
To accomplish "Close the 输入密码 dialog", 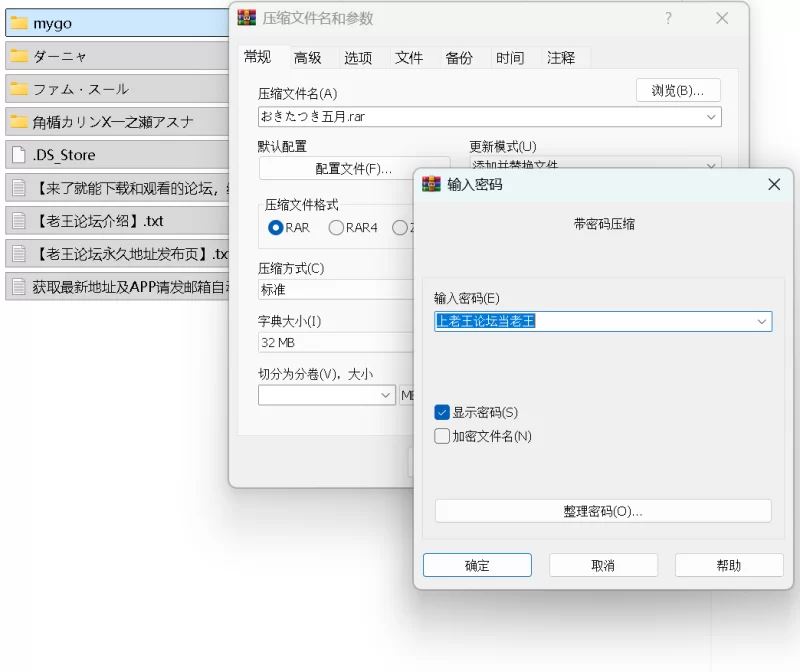I will coord(774,184).
